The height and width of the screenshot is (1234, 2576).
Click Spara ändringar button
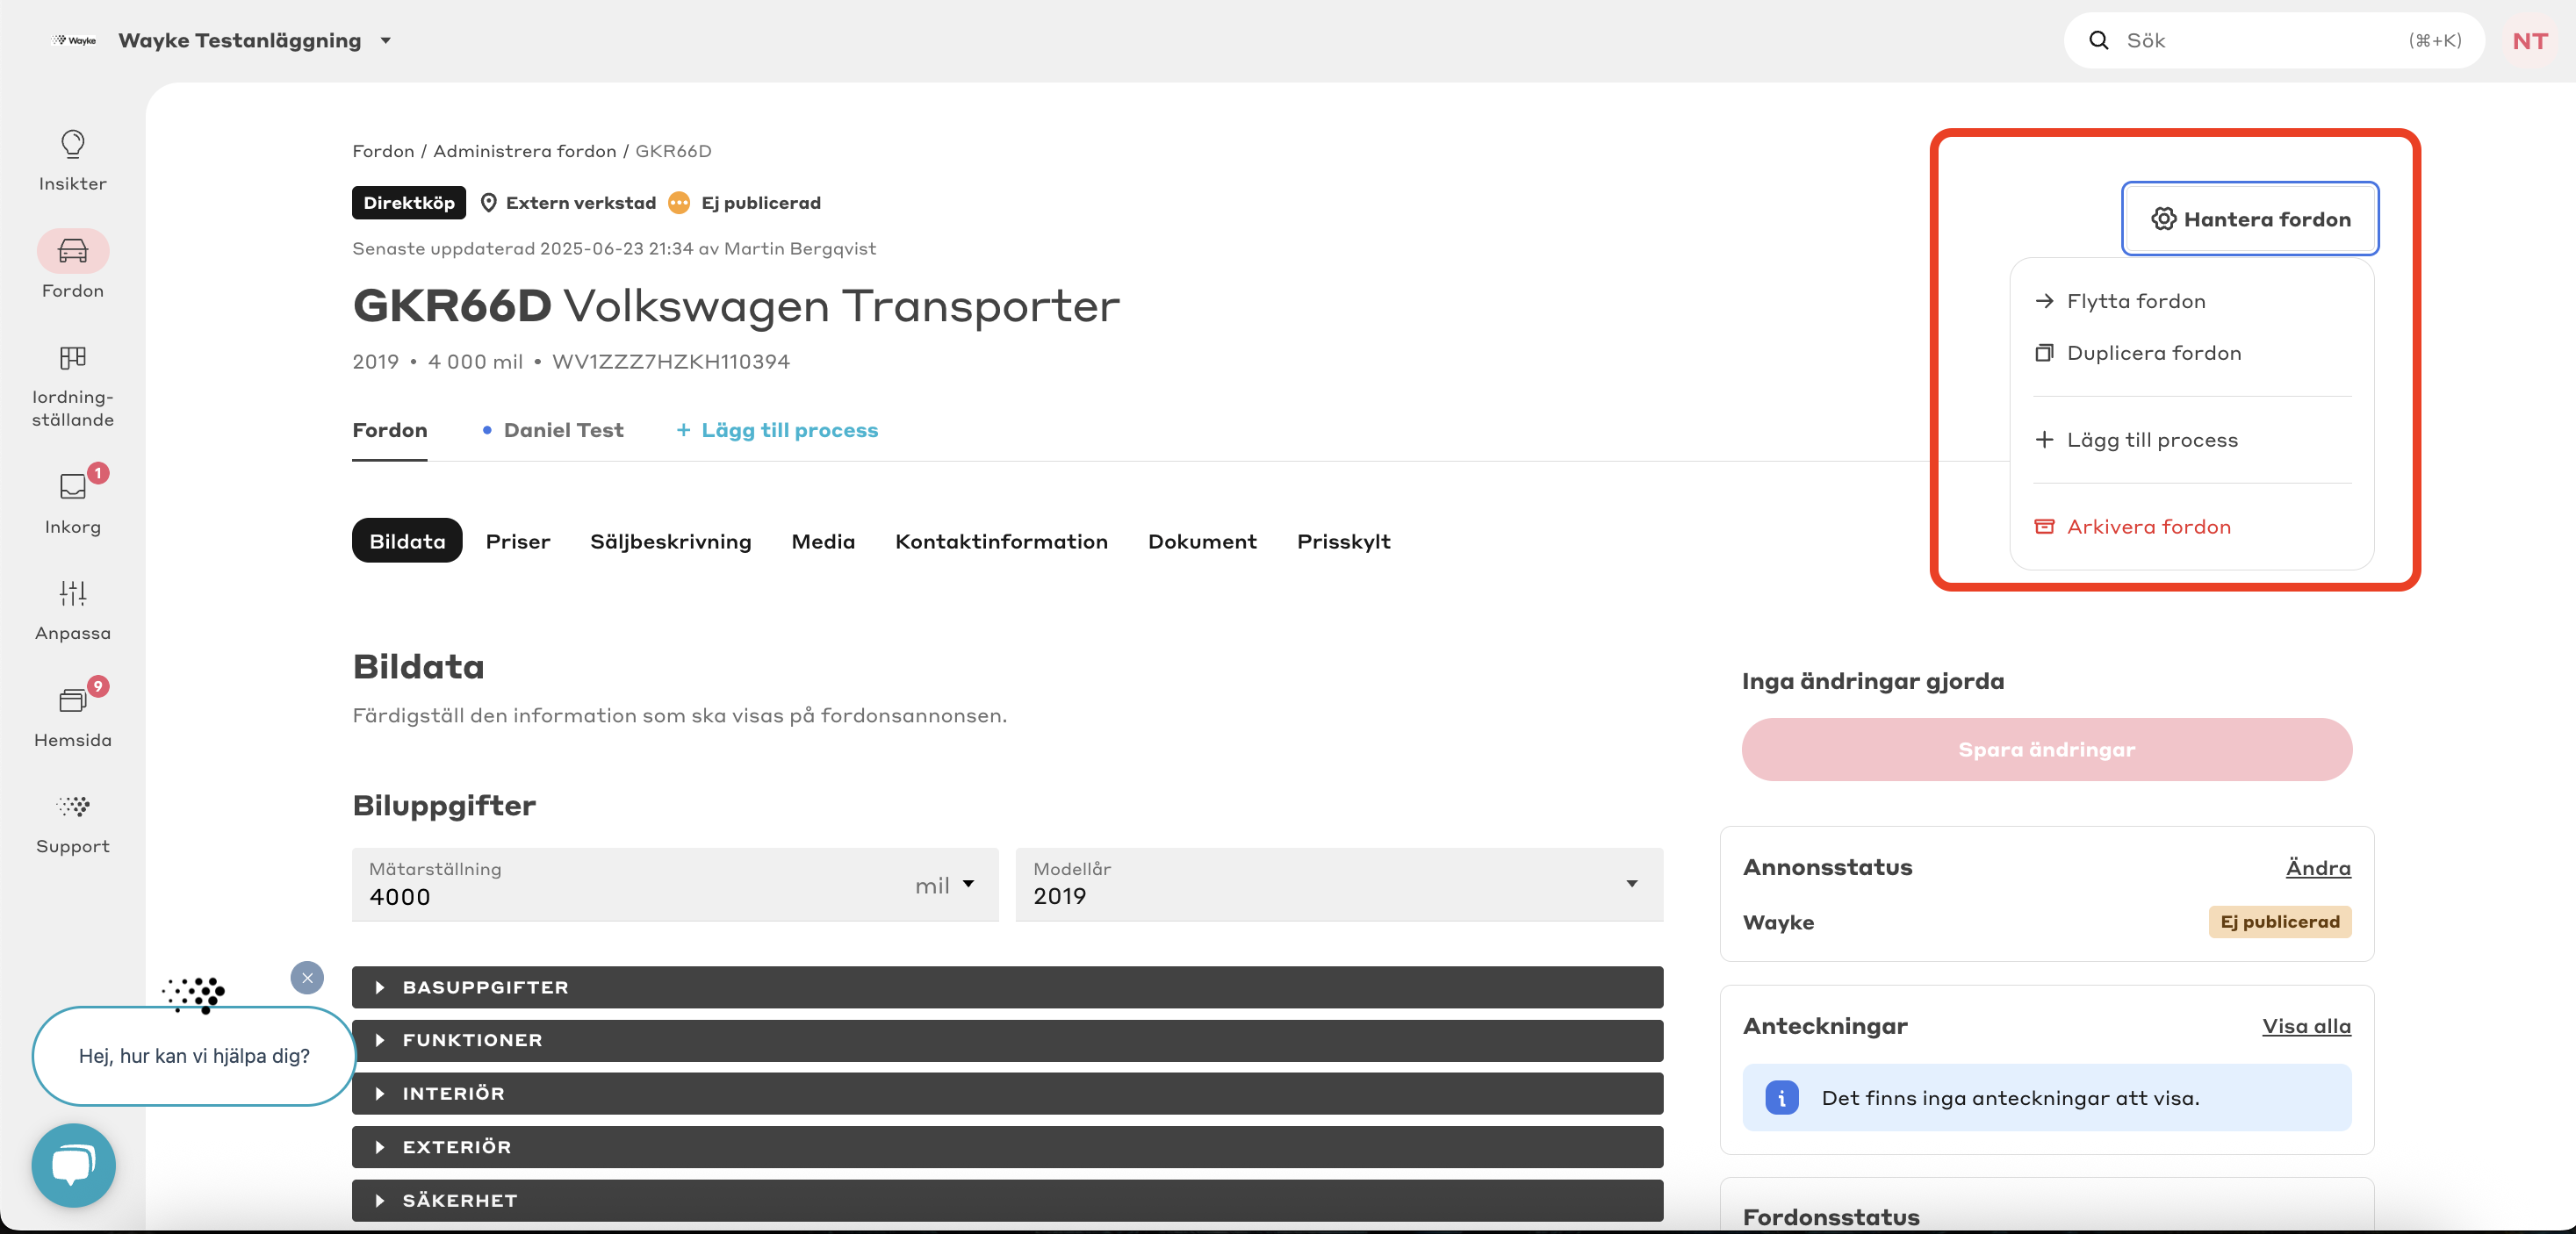[x=2046, y=749]
